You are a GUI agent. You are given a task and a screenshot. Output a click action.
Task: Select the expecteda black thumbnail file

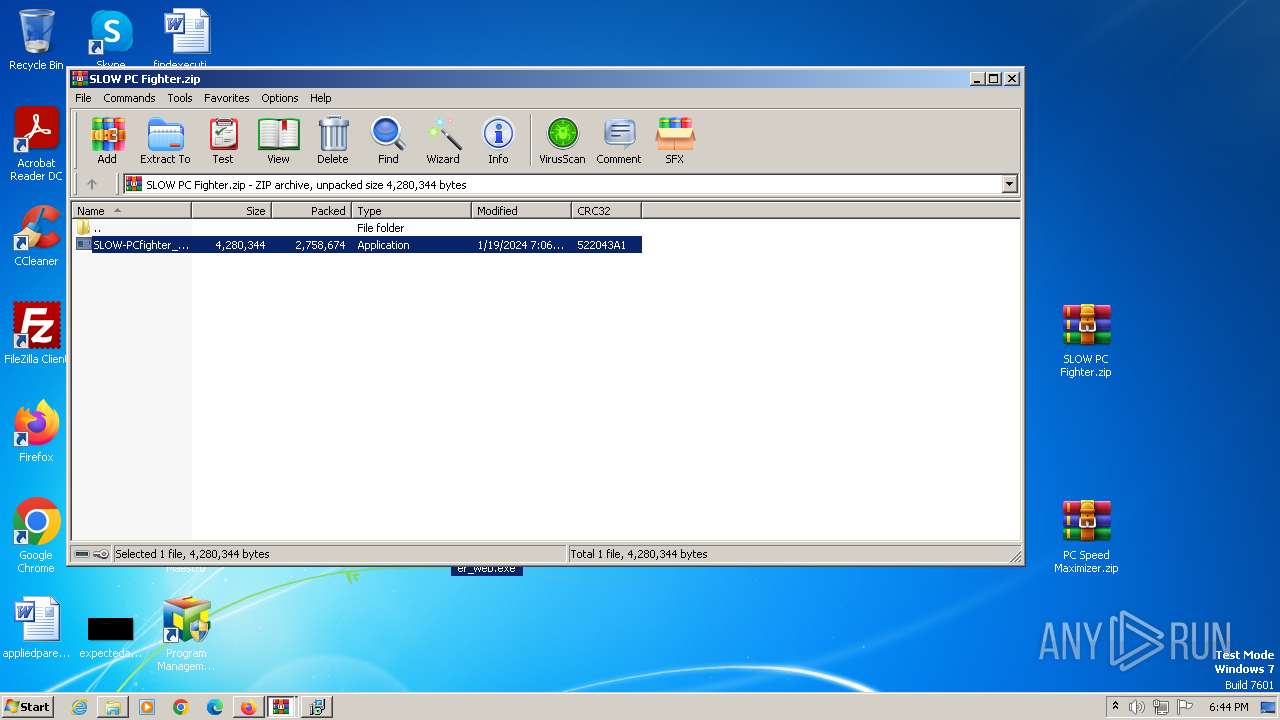click(110, 636)
